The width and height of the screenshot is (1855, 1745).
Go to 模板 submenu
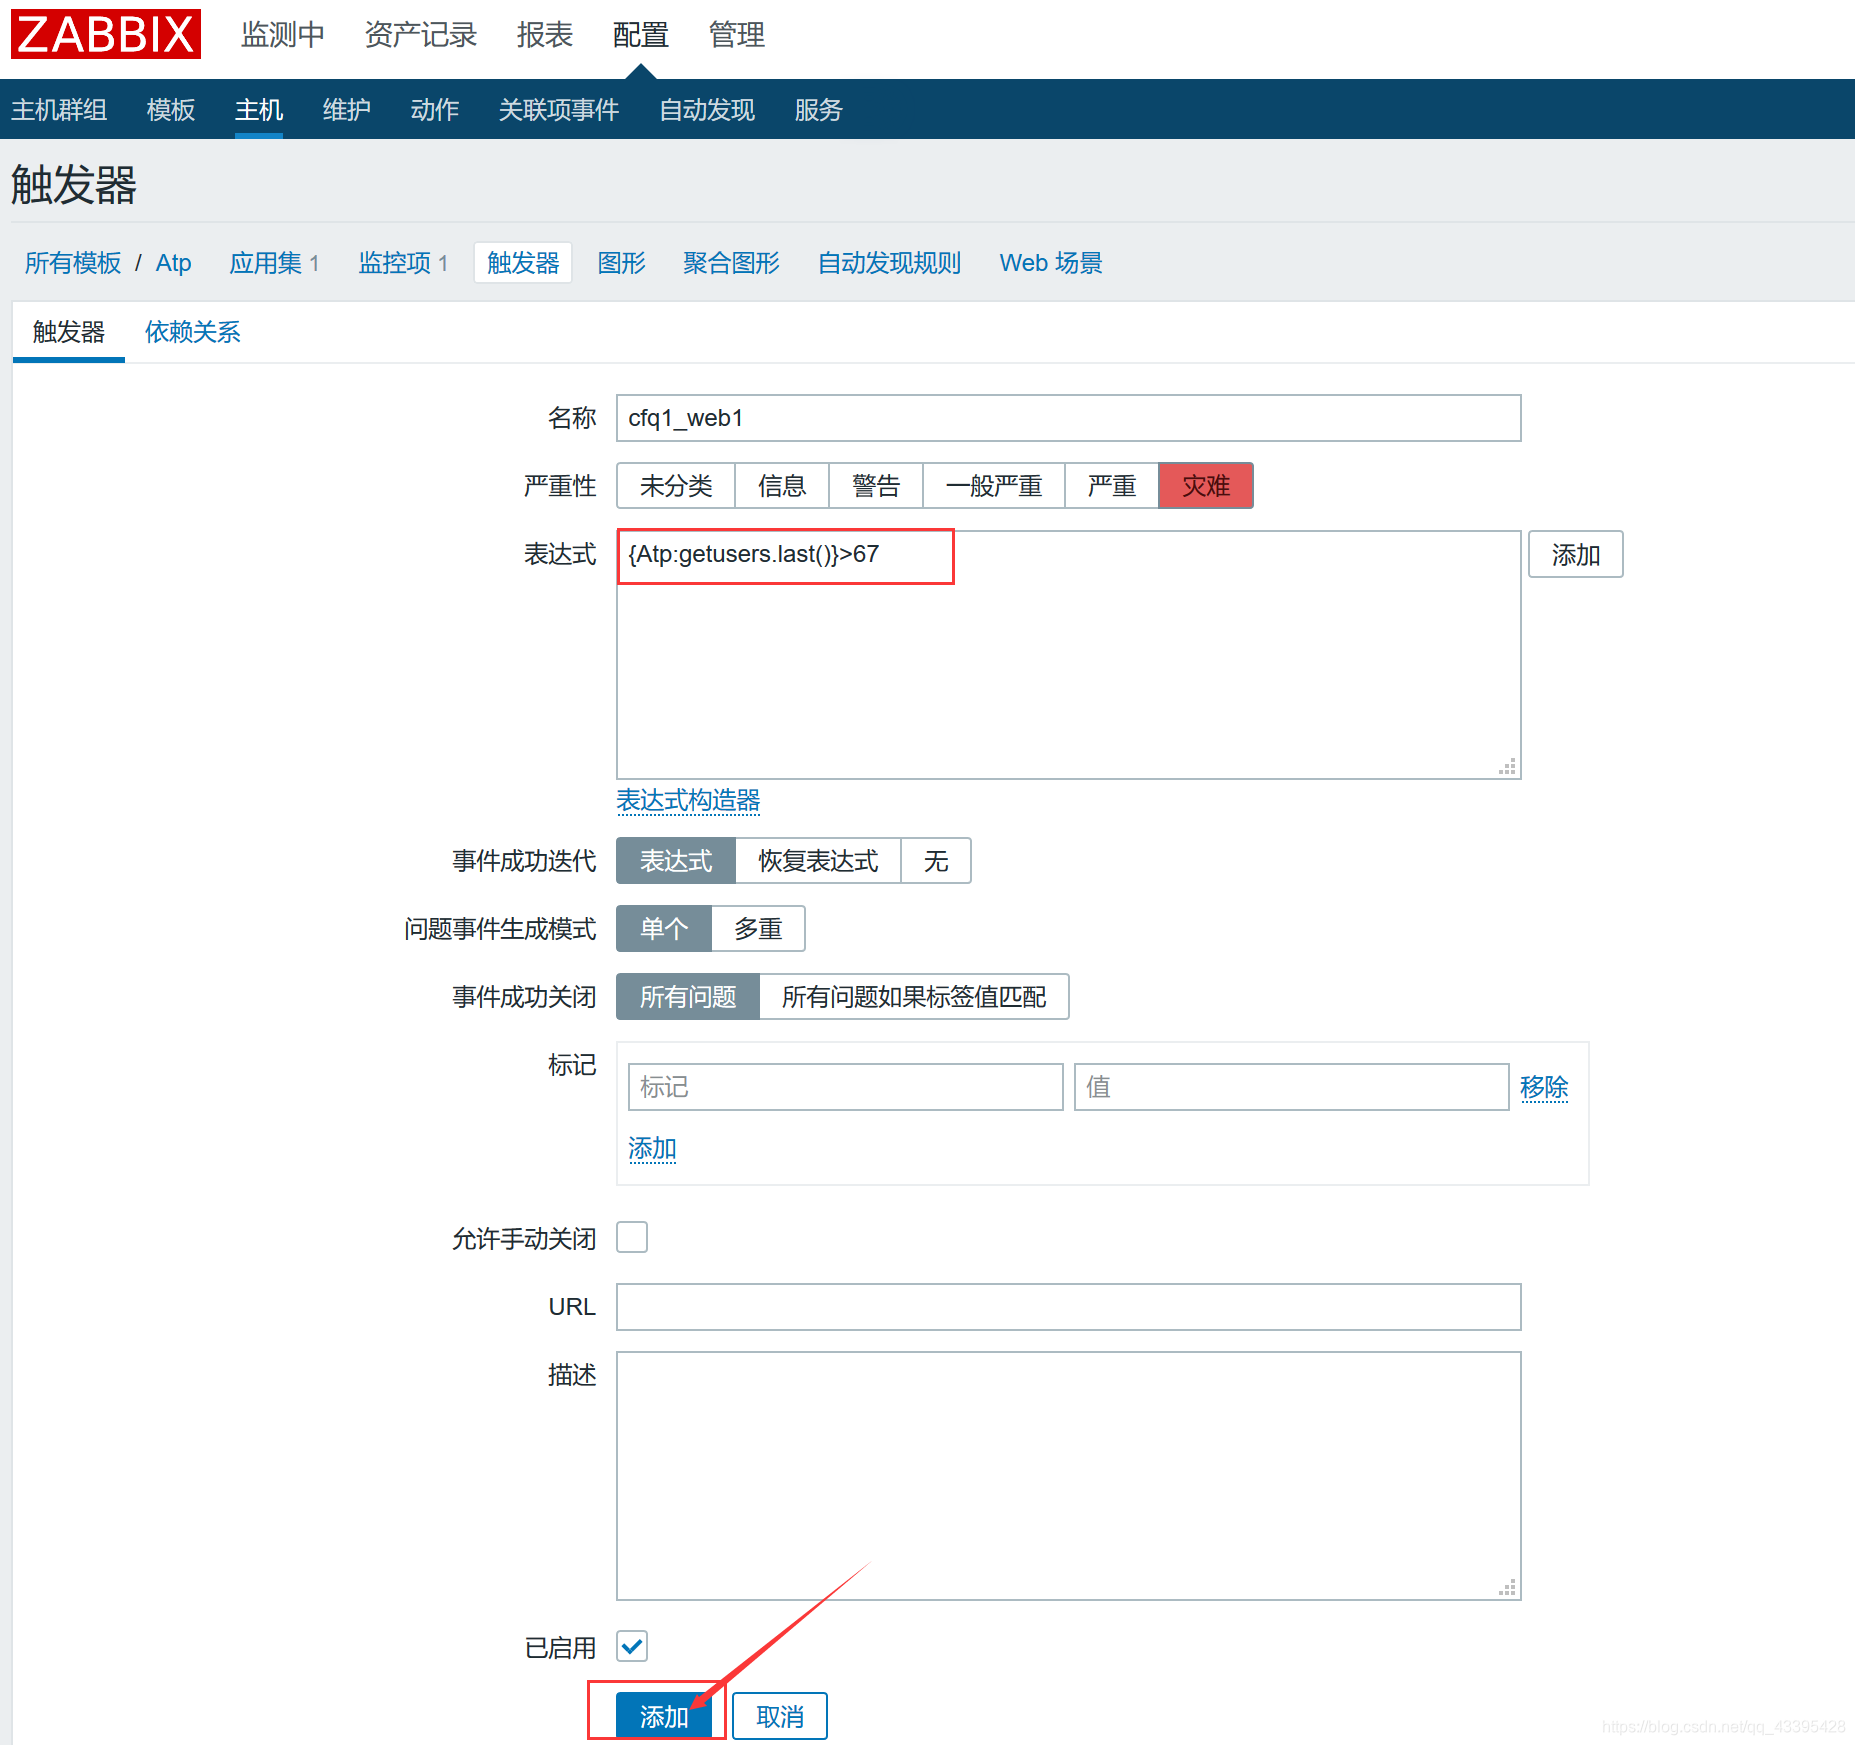pos(171,109)
